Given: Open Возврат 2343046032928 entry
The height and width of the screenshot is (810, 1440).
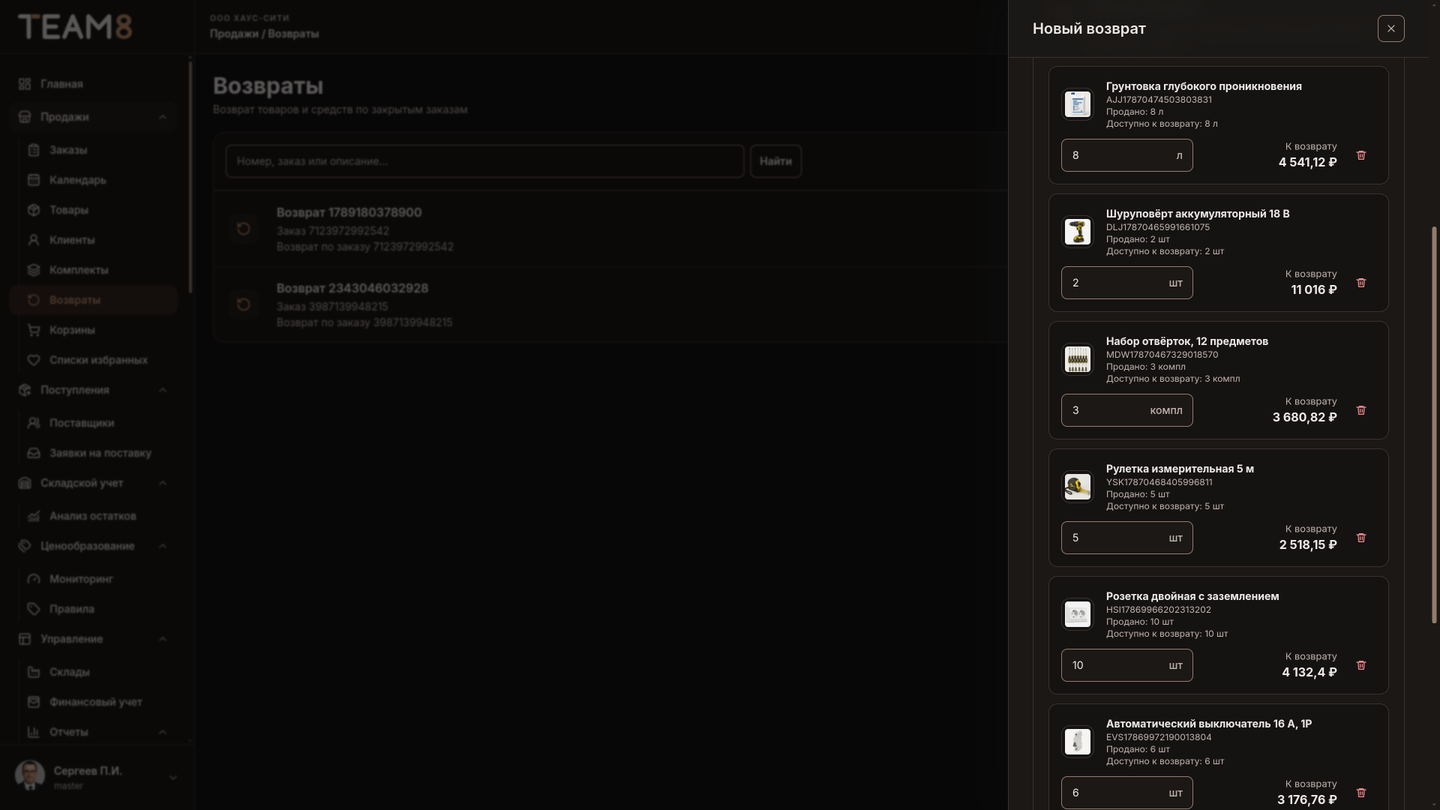Looking at the screenshot, I should [x=610, y=305].
